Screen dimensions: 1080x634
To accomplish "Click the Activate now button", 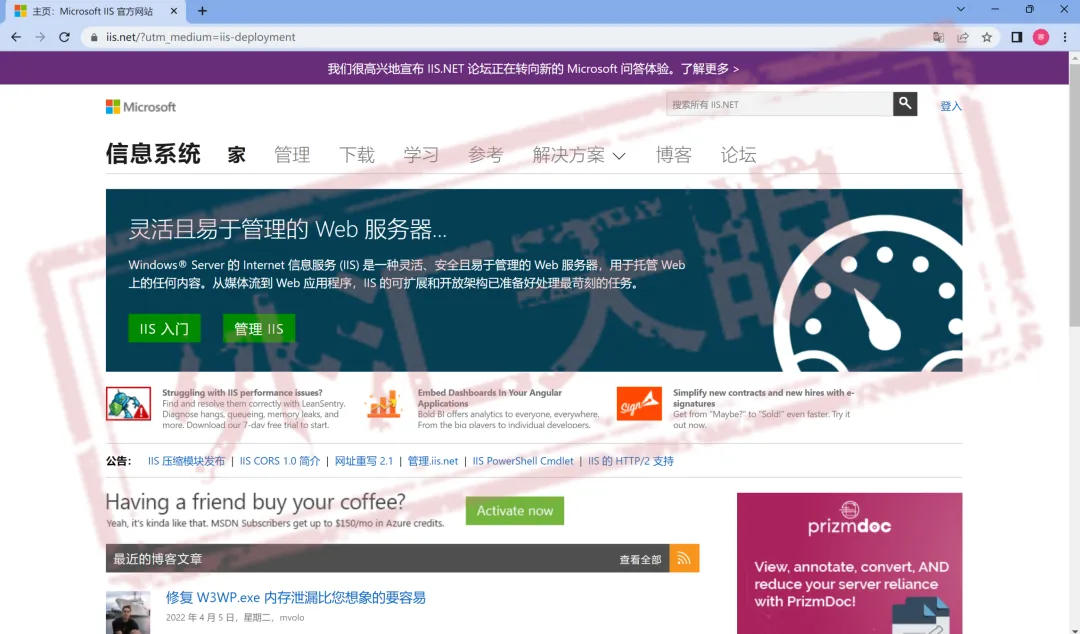I will (x=515, y=511).
